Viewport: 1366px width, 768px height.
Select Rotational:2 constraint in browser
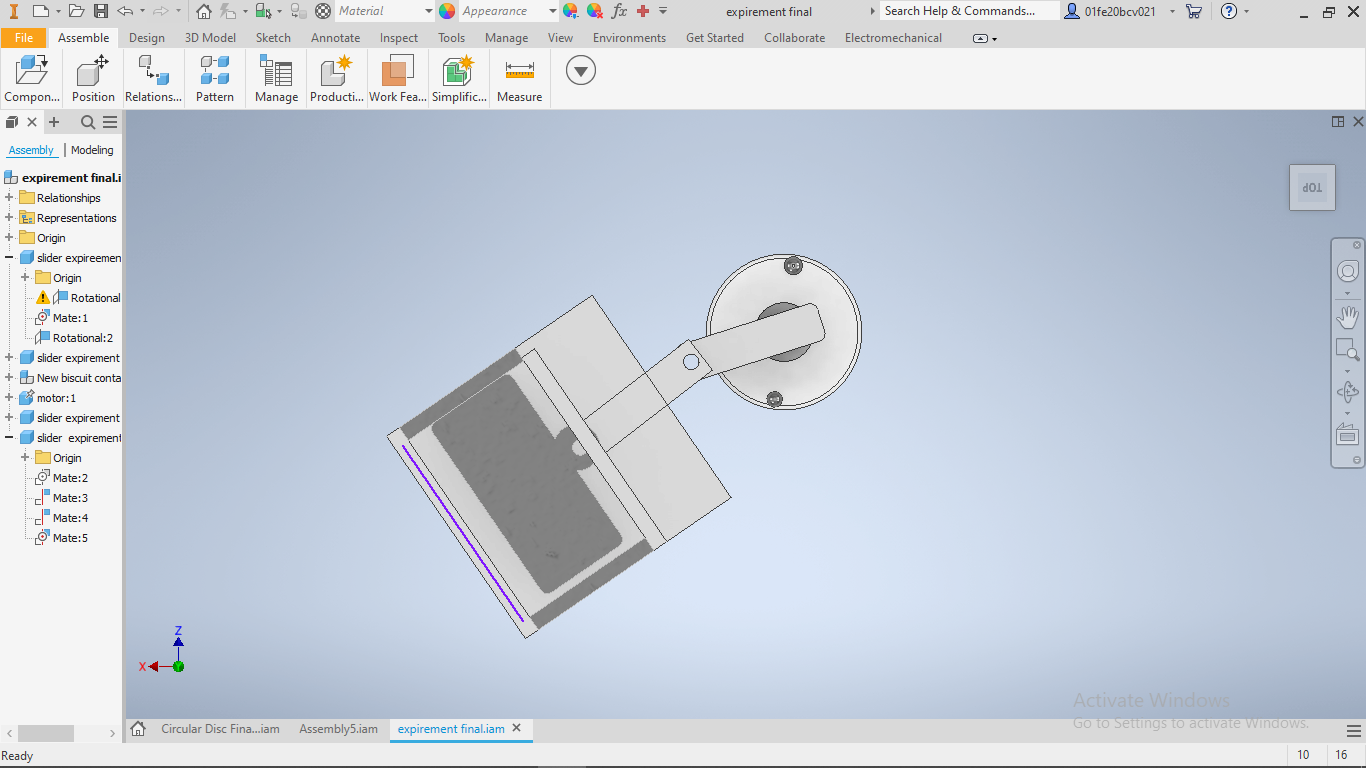83,338
